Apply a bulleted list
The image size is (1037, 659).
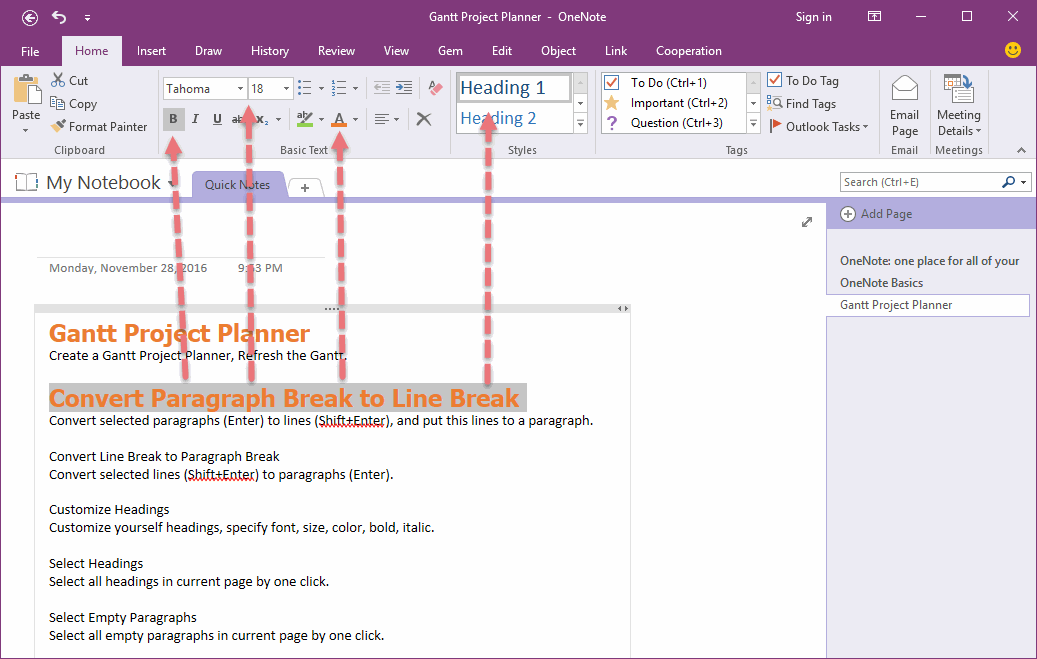(305, 88)
